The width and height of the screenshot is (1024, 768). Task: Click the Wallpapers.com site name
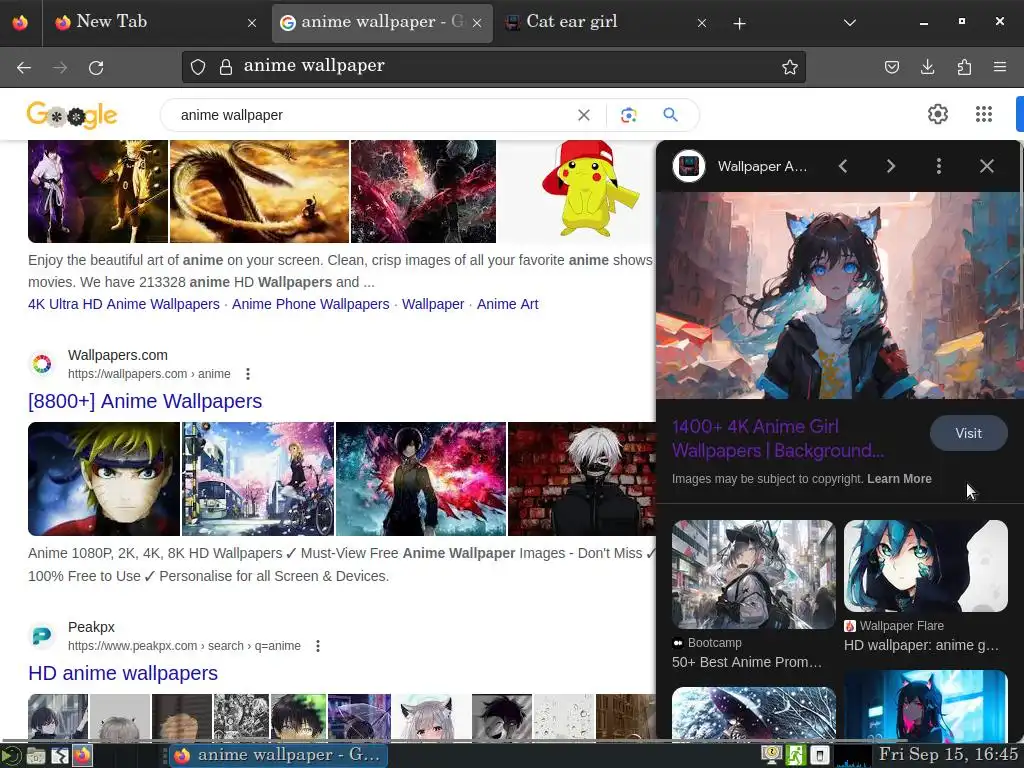point(118,355)
